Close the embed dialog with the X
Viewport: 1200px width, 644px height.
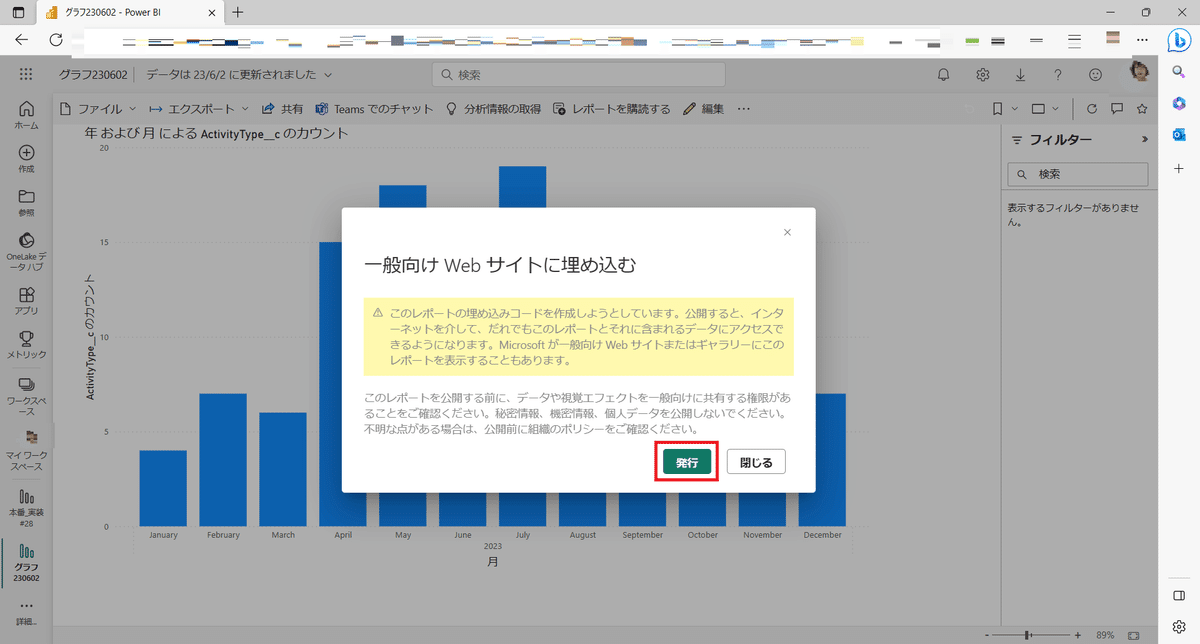787,232
